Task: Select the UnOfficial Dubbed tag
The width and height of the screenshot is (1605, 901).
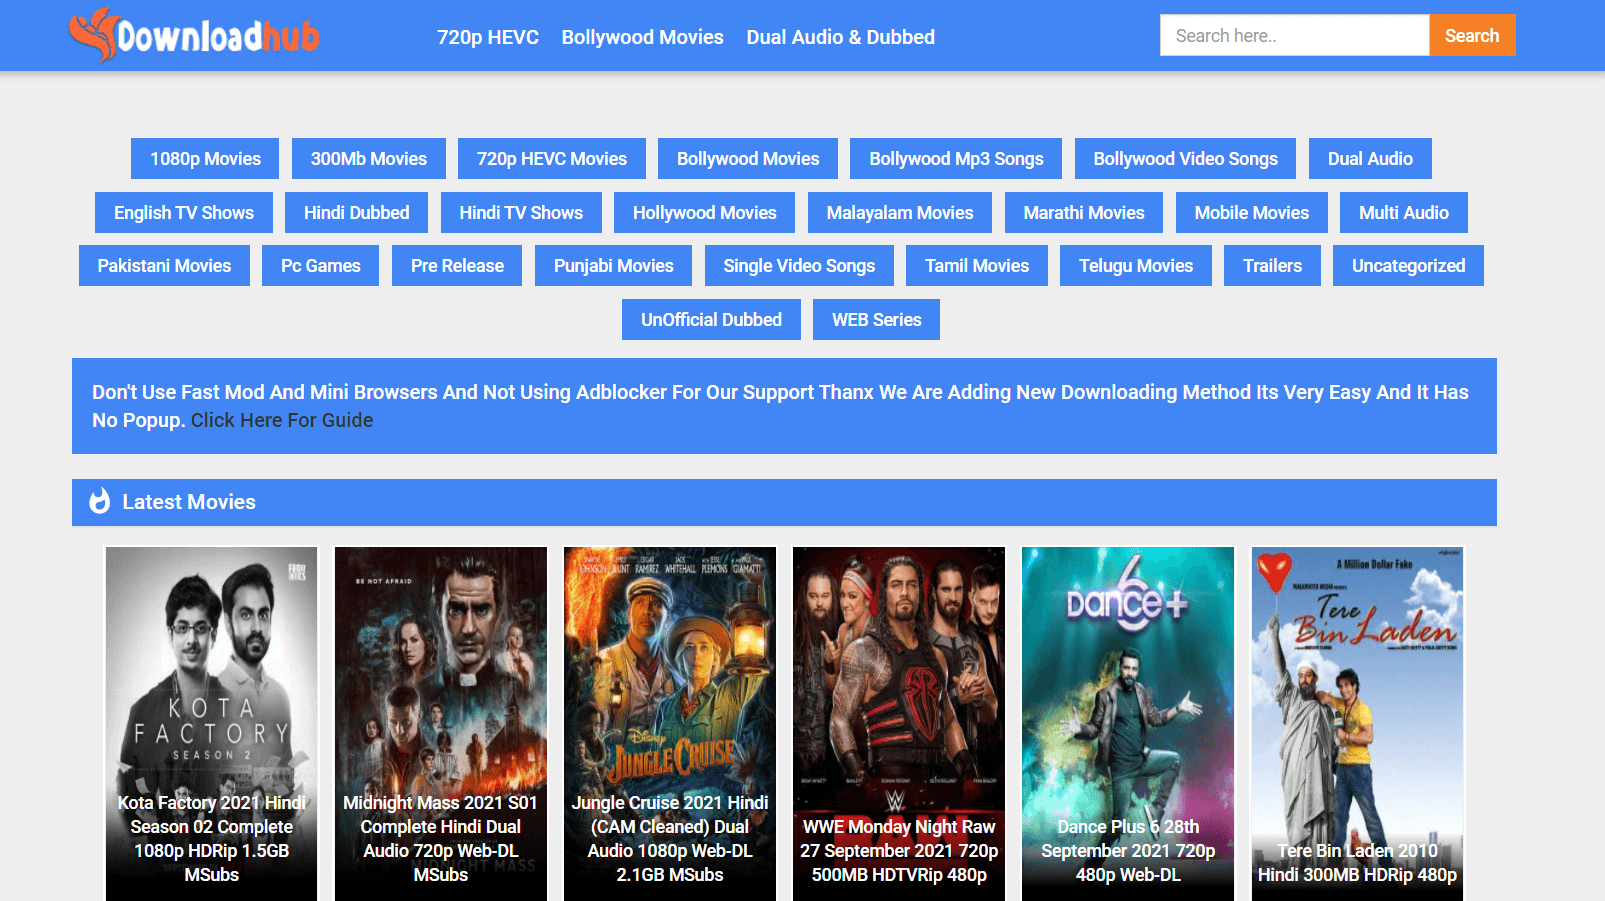Action: [x=711, y=320]
